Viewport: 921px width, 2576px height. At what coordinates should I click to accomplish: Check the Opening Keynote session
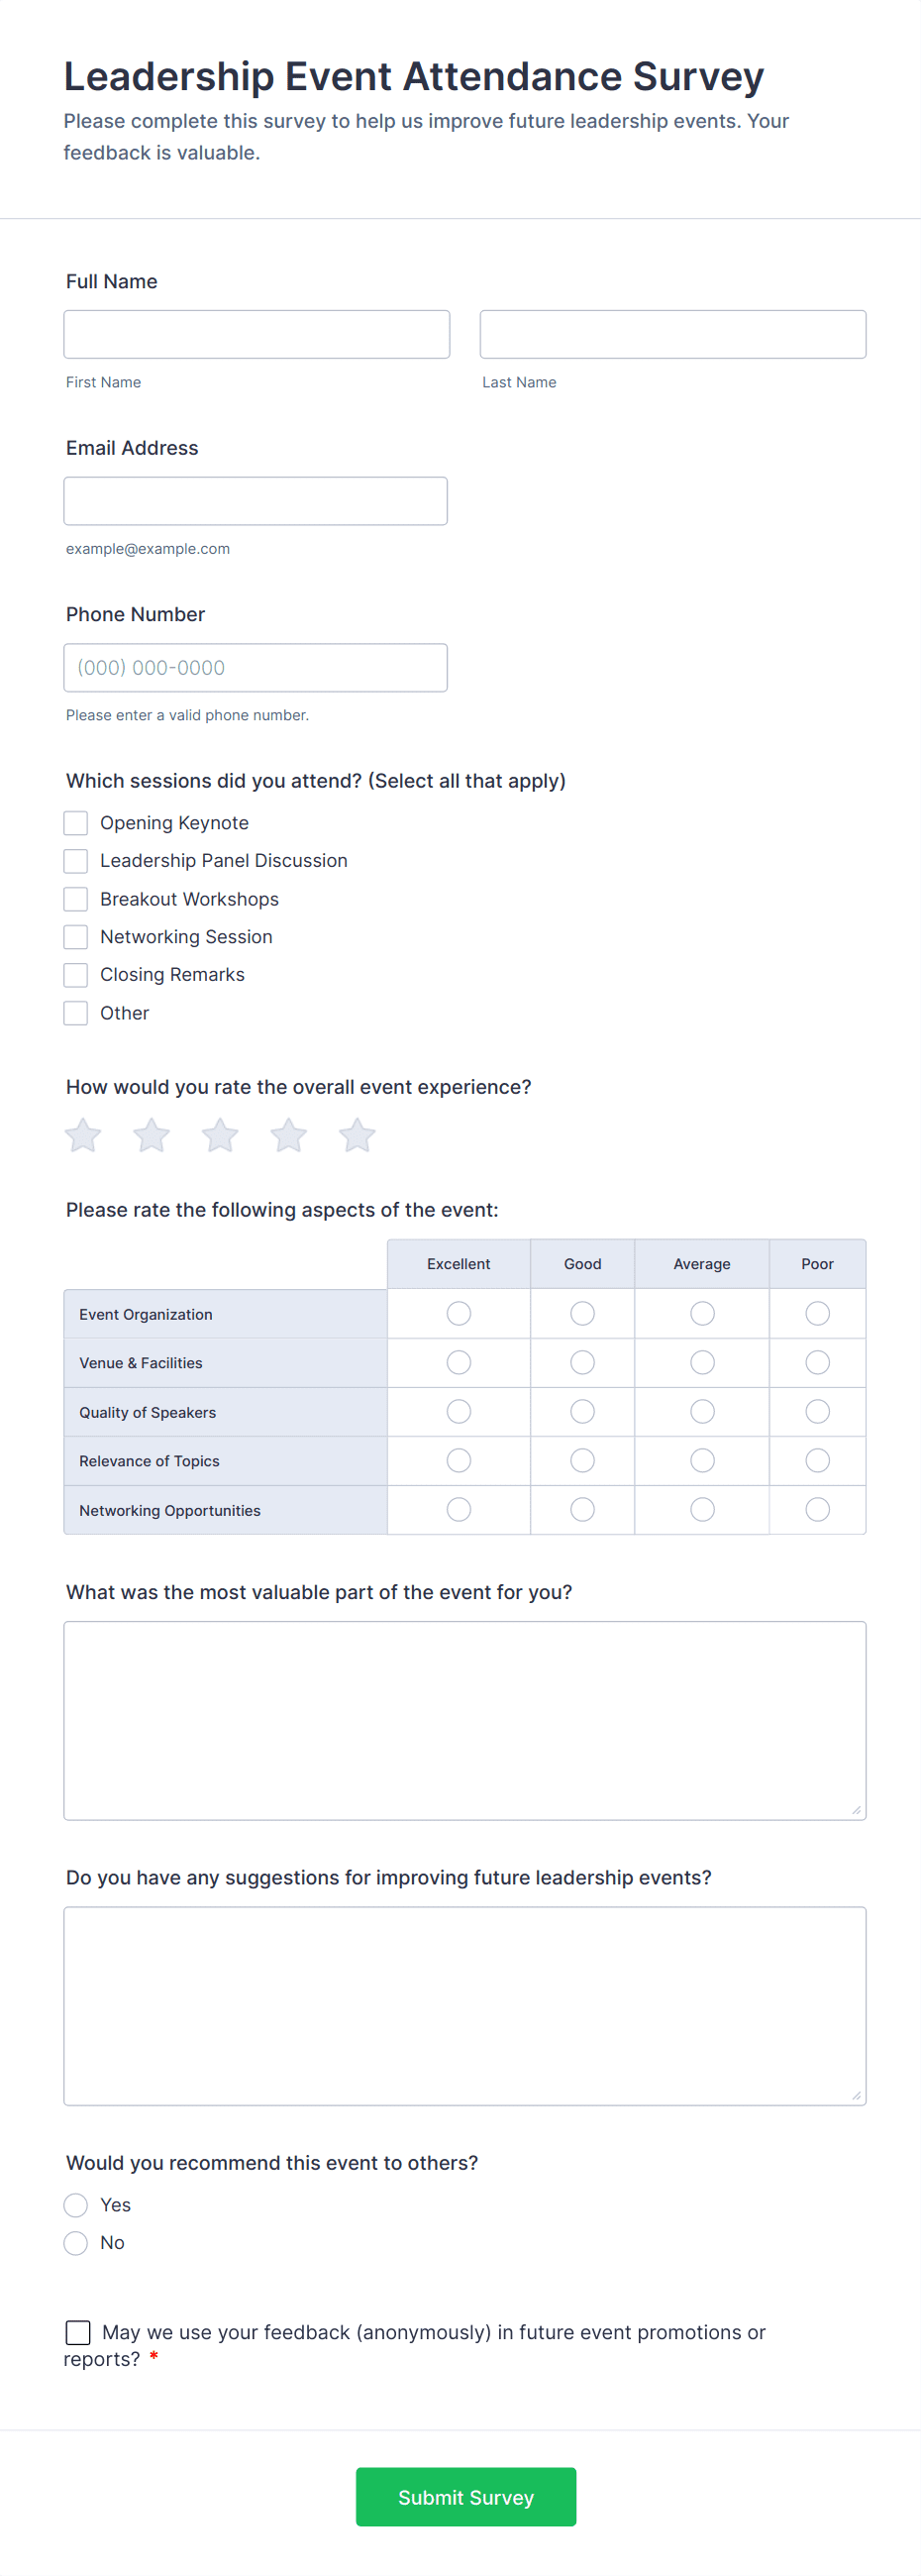(x=76, y=823)
